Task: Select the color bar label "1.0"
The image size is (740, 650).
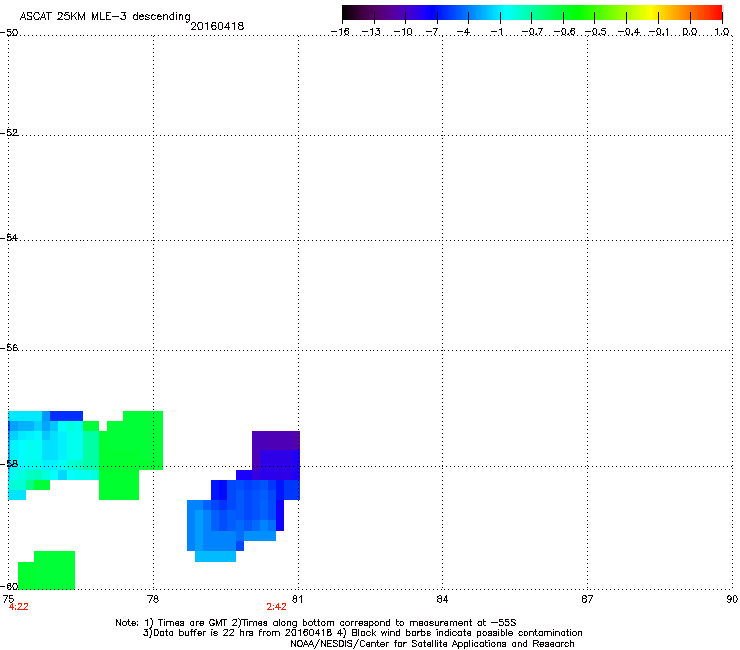Action: (722, 32)
